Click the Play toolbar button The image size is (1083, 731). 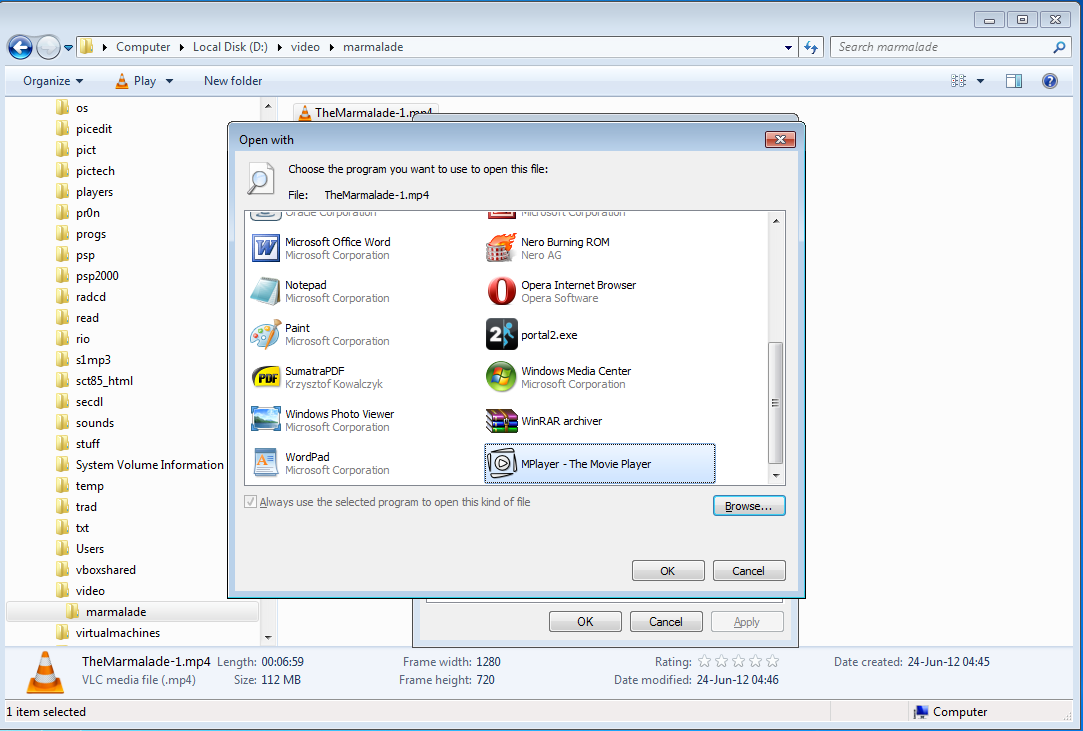(135, 81)
